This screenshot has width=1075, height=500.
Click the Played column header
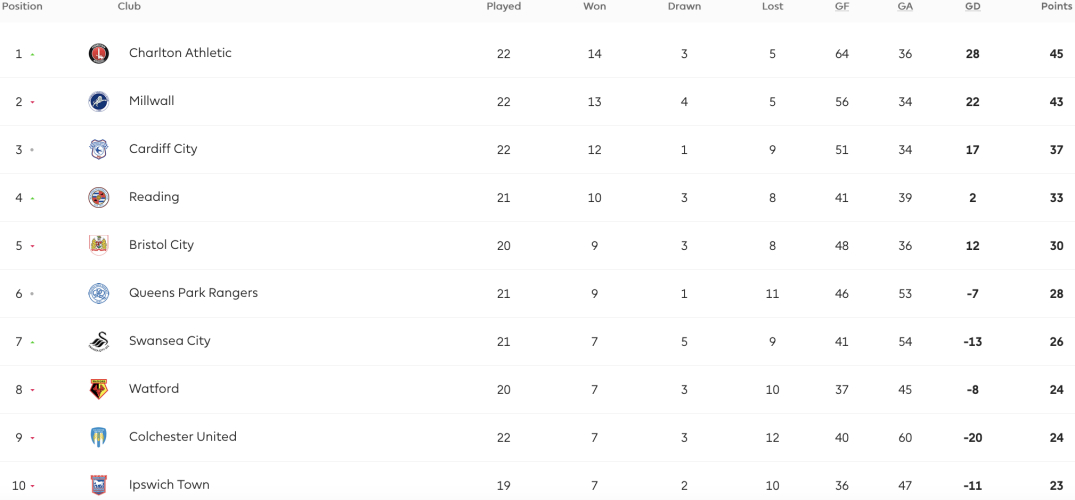point(504,6)
